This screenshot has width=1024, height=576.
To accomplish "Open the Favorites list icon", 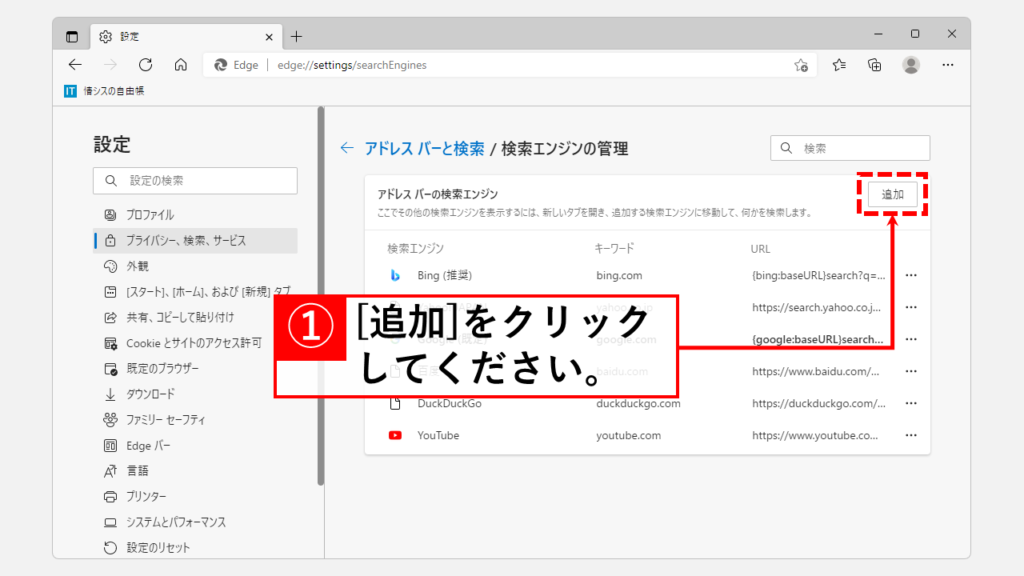I will (x=839, y=65).
